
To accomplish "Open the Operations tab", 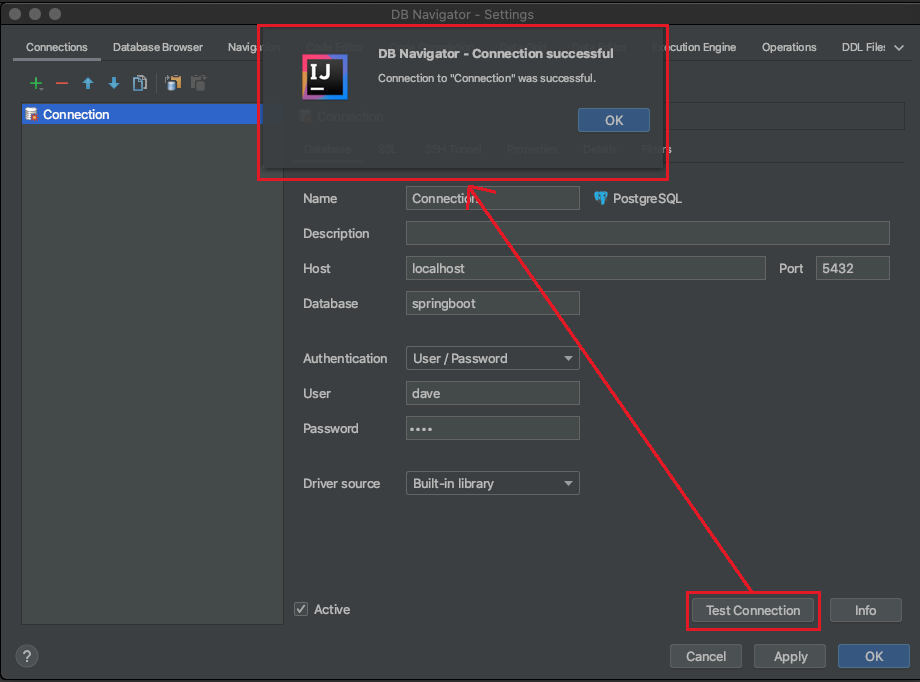I will [x=789, y=47].
